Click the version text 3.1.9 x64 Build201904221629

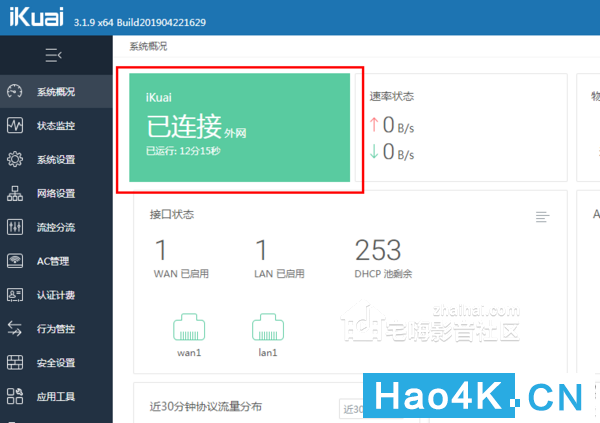pos(140,22)
